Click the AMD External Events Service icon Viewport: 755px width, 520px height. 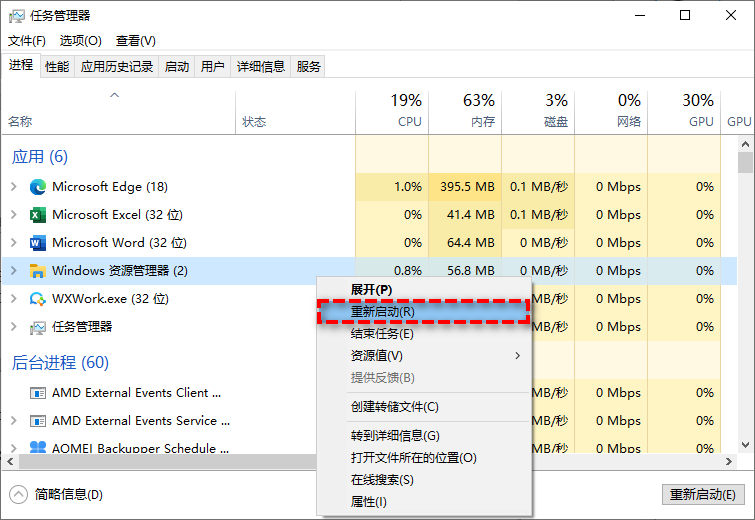pos(38,421)
